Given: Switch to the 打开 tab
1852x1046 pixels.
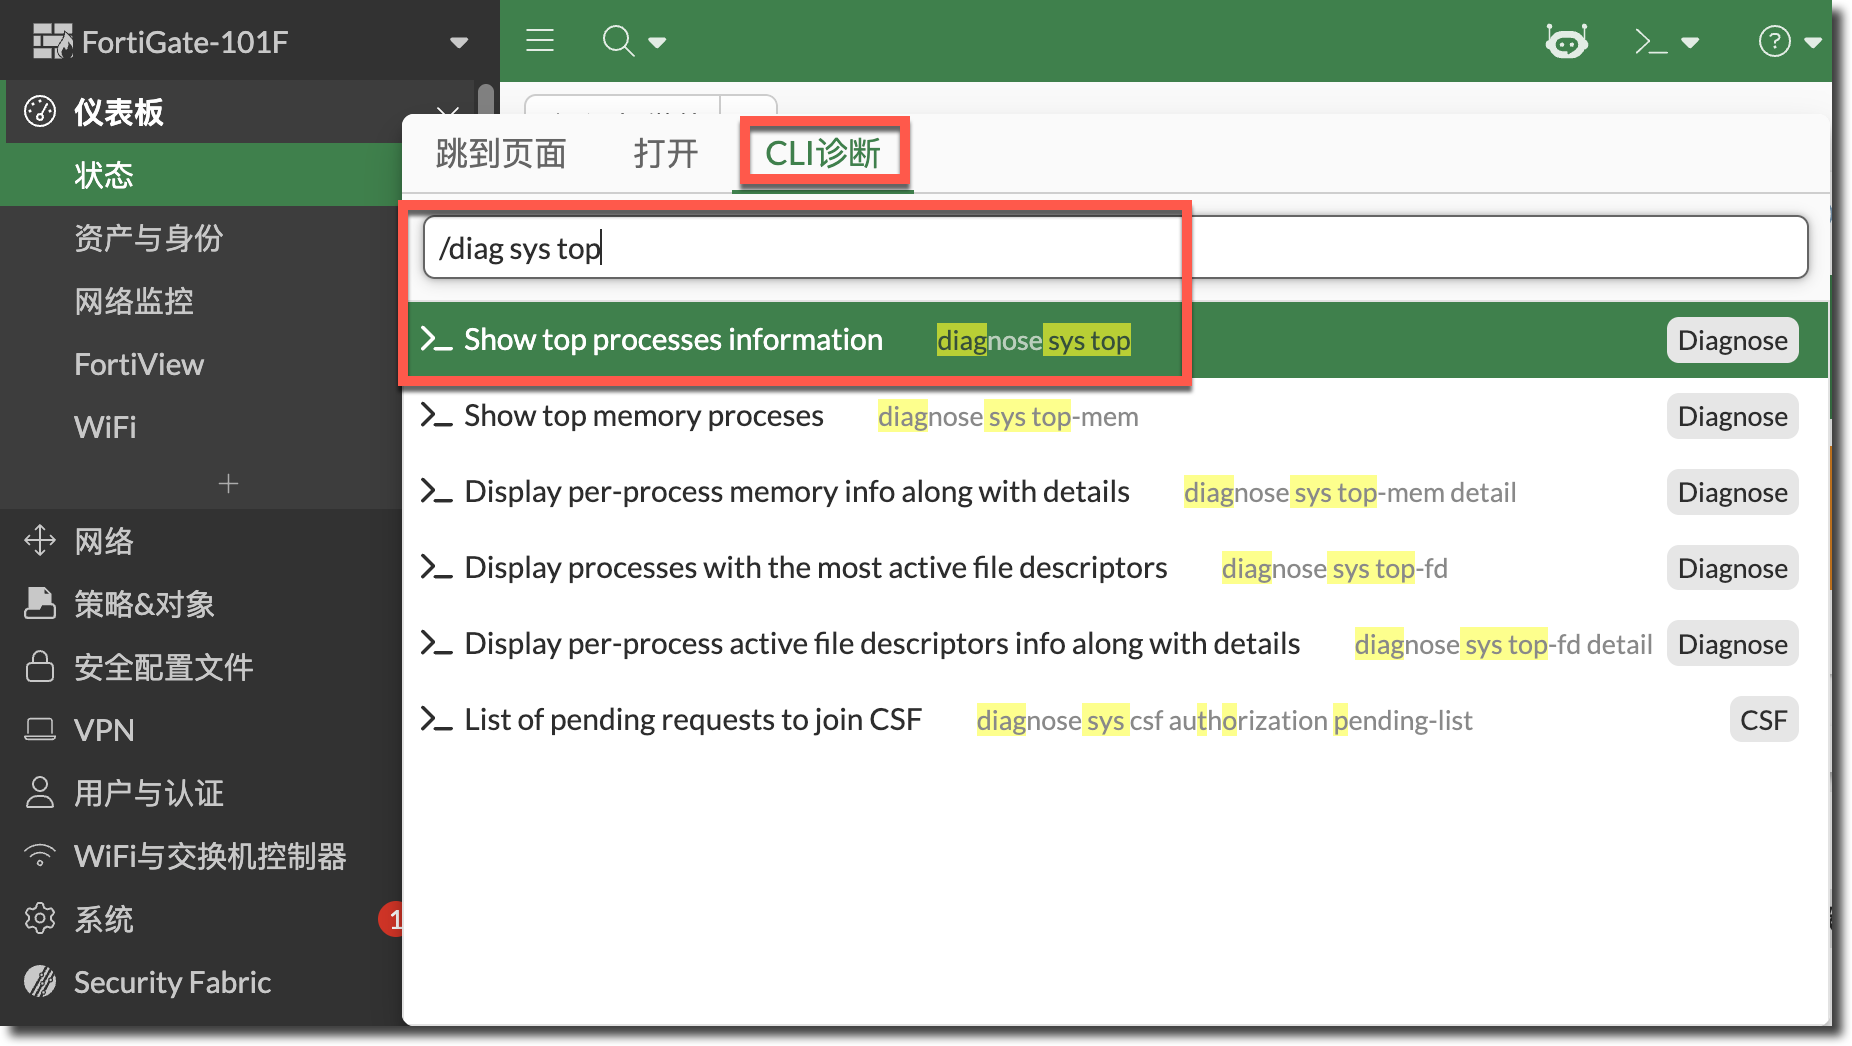Looking at the screenshot, I should pyautogui.click(x=666, y=154).
